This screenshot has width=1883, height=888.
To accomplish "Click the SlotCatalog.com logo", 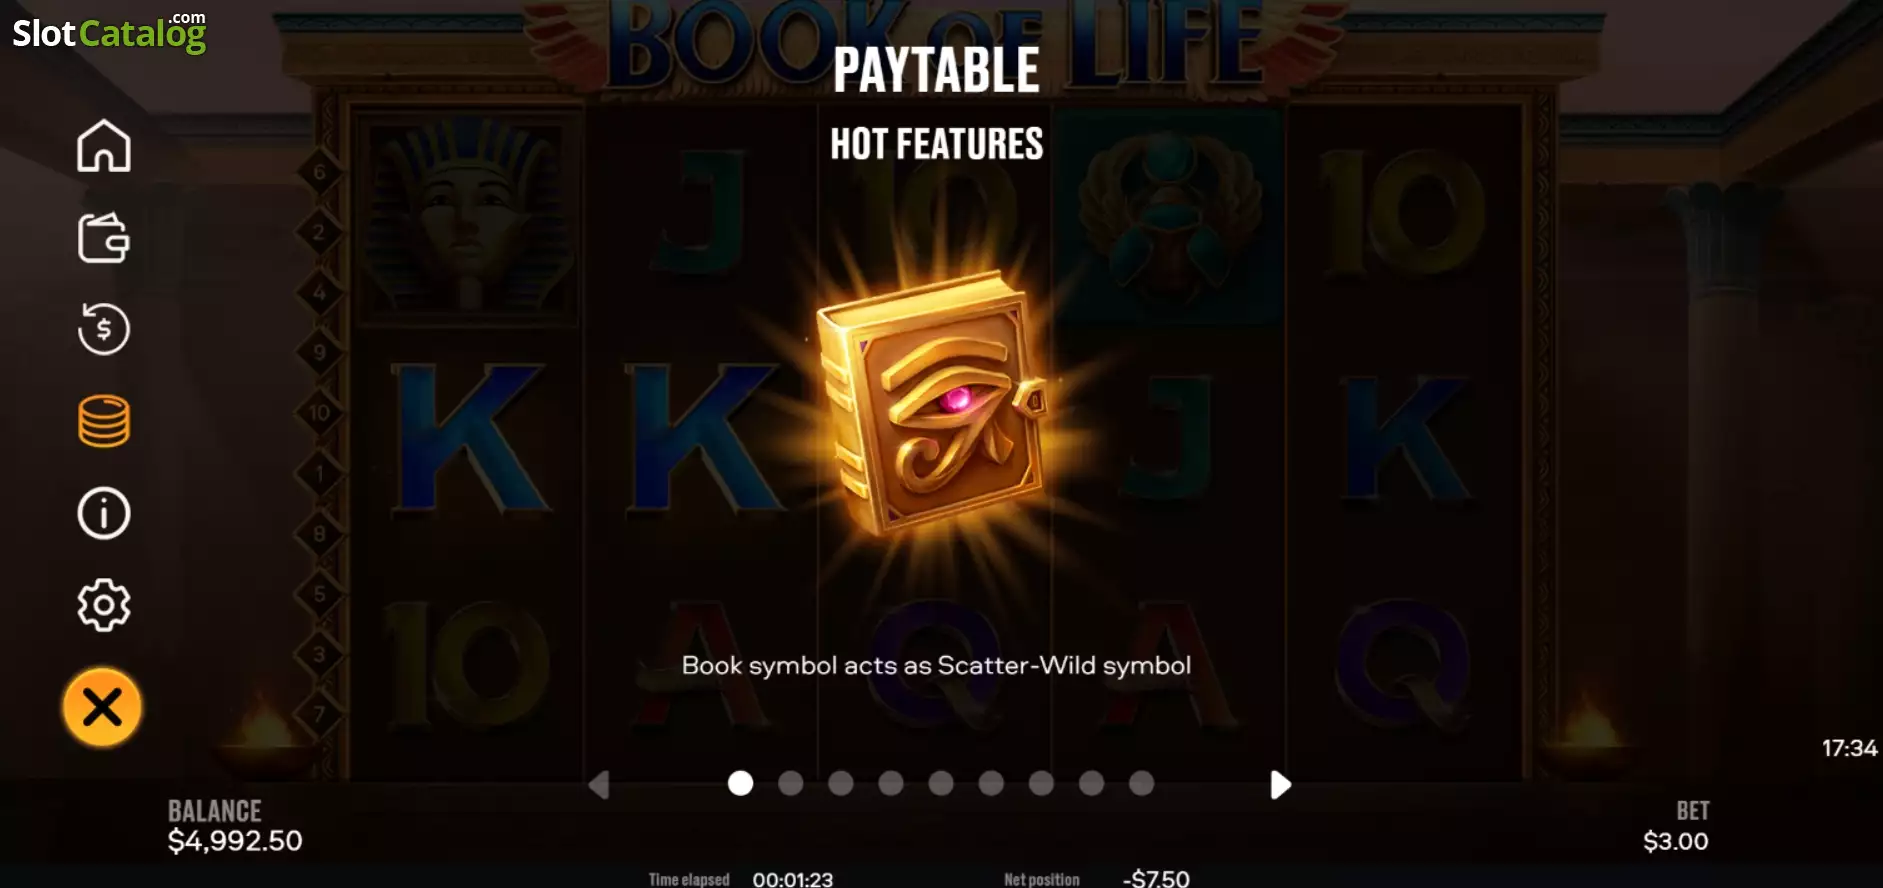I will (109, 32).
